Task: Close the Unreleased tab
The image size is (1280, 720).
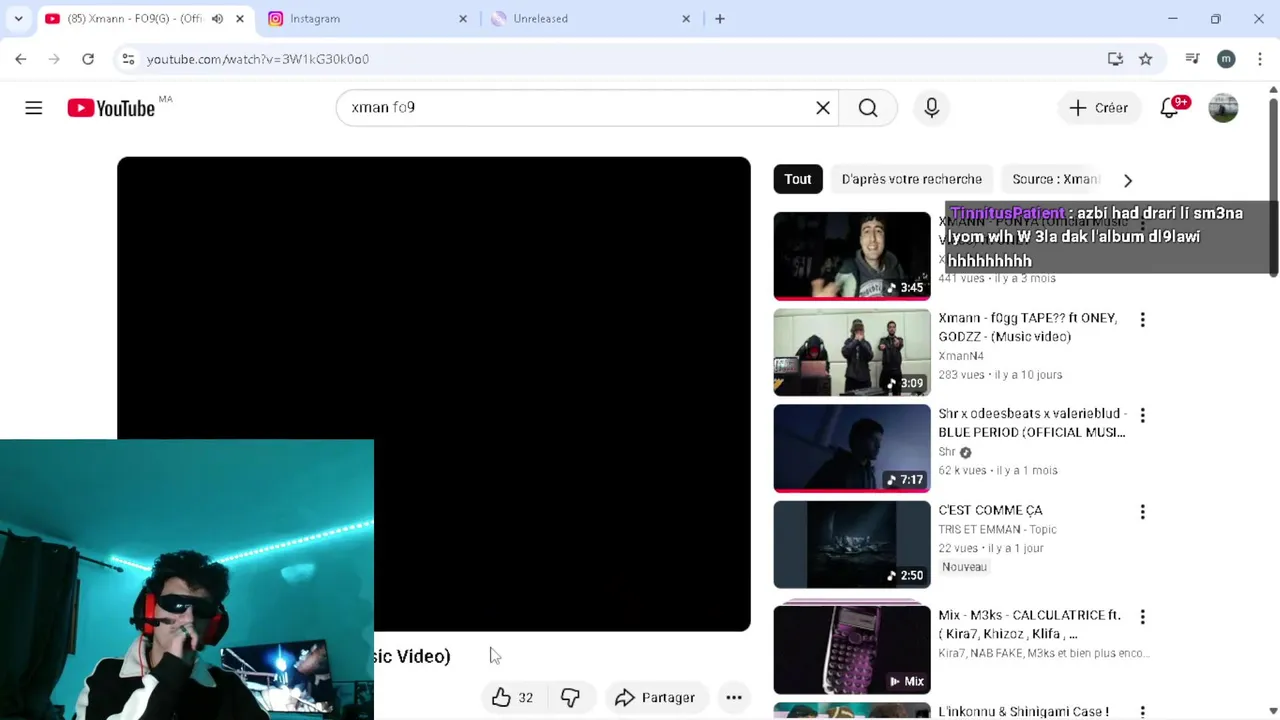Action: pos(686,19)
